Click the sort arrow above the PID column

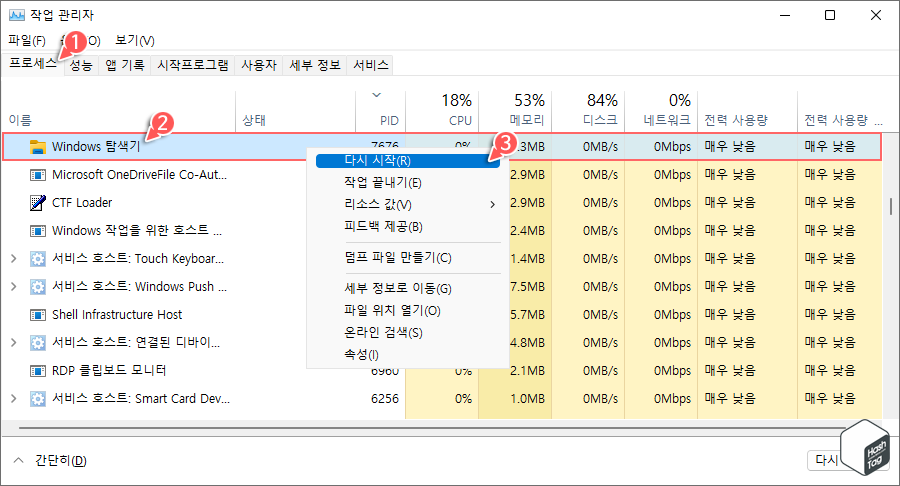[x=377, y=95]
